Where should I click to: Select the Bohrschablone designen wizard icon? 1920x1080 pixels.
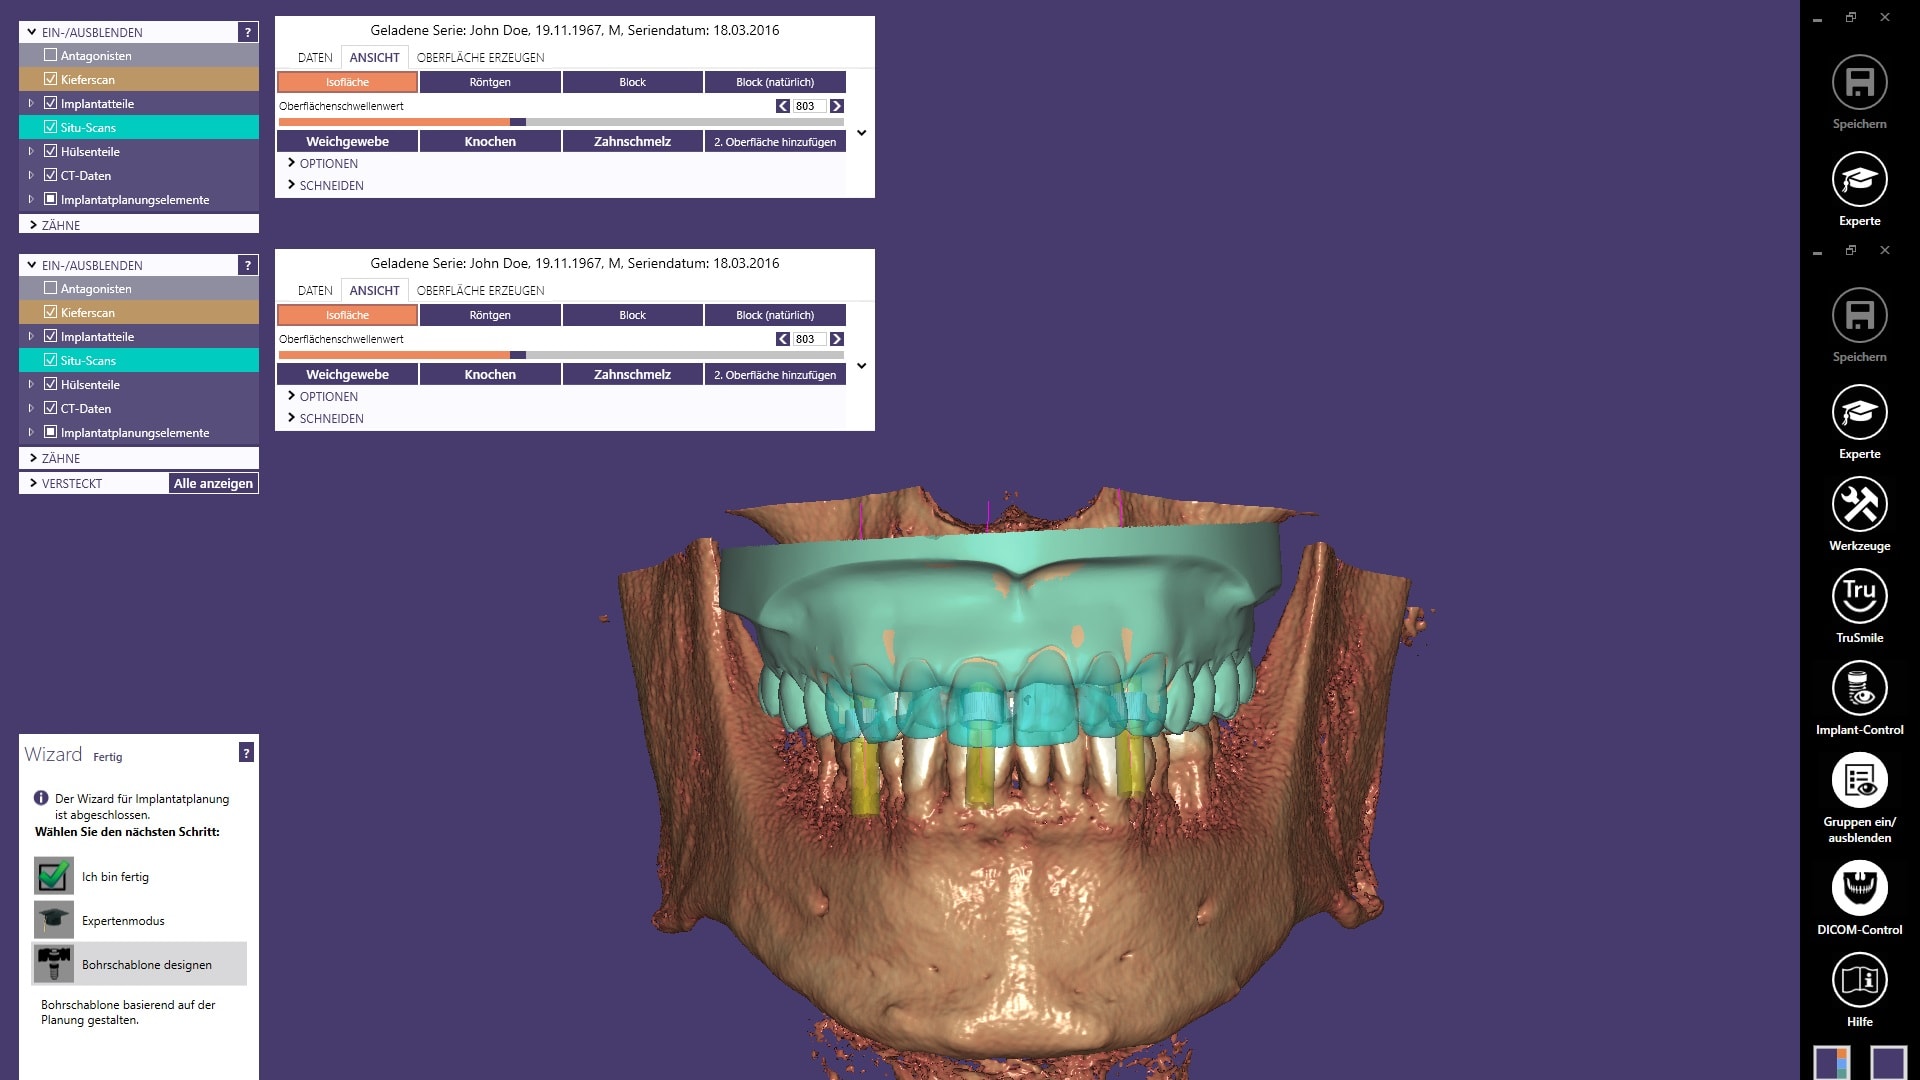(54, 964)
